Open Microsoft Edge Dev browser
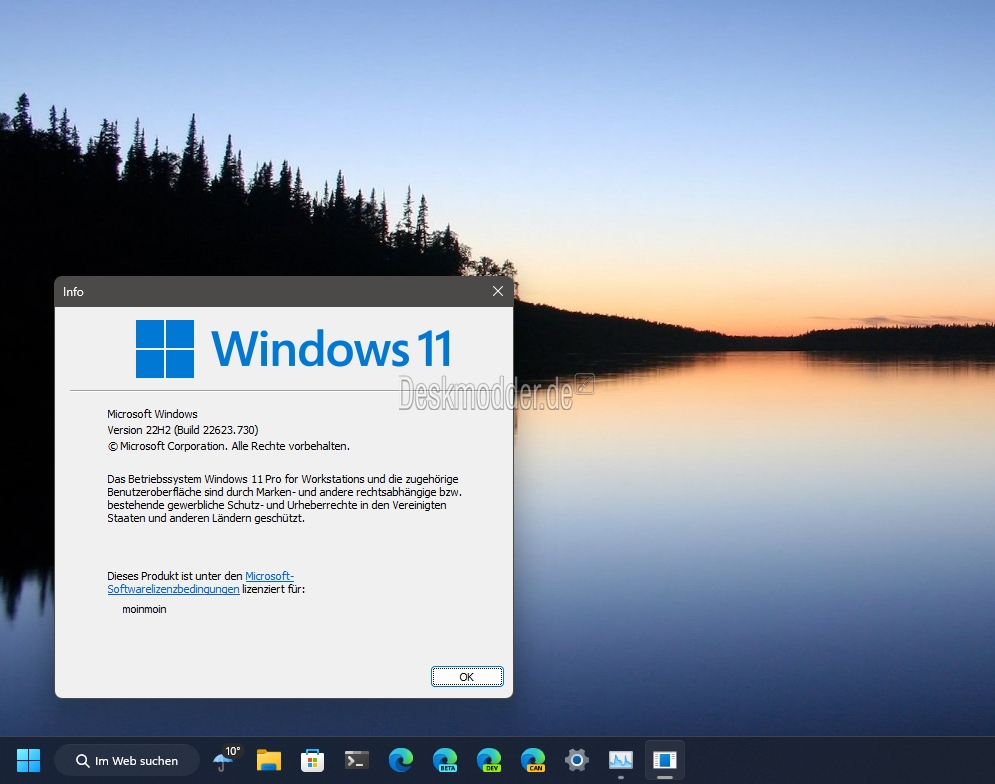Viewport: 995px width, 784px height. coord(489,760)
